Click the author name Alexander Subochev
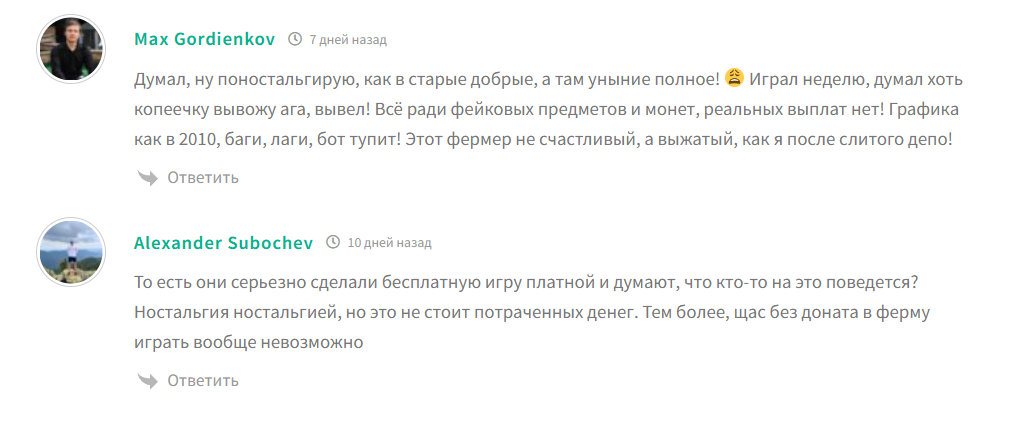1031x437 pixels. tap(224, 243)
